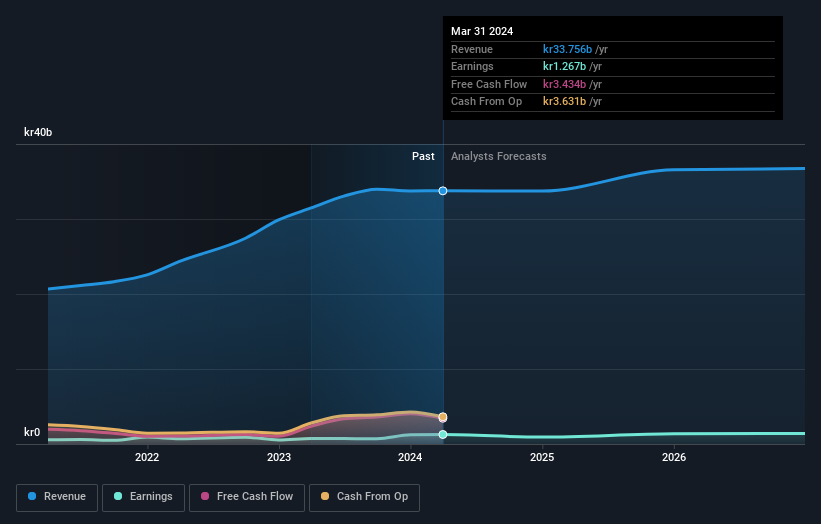Click the Mar 31 2024 tooltip date
The height and width of the screenshot is (524, 821).
click(482, 31)
